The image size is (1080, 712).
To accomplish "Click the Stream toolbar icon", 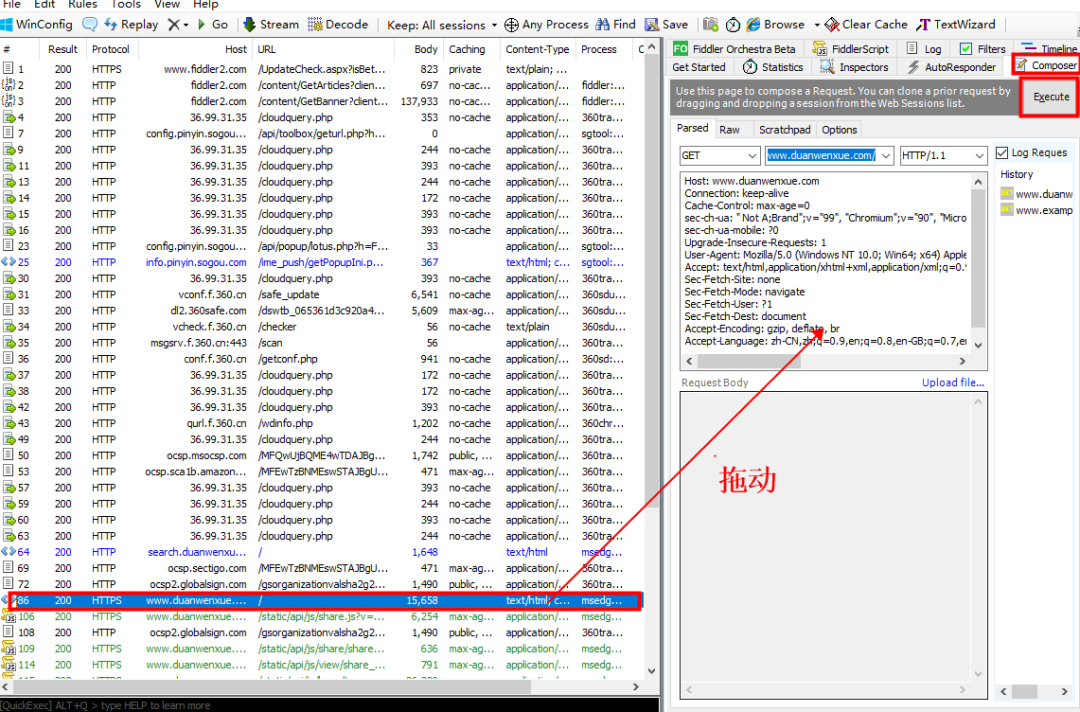I will (x=249, y=24).
